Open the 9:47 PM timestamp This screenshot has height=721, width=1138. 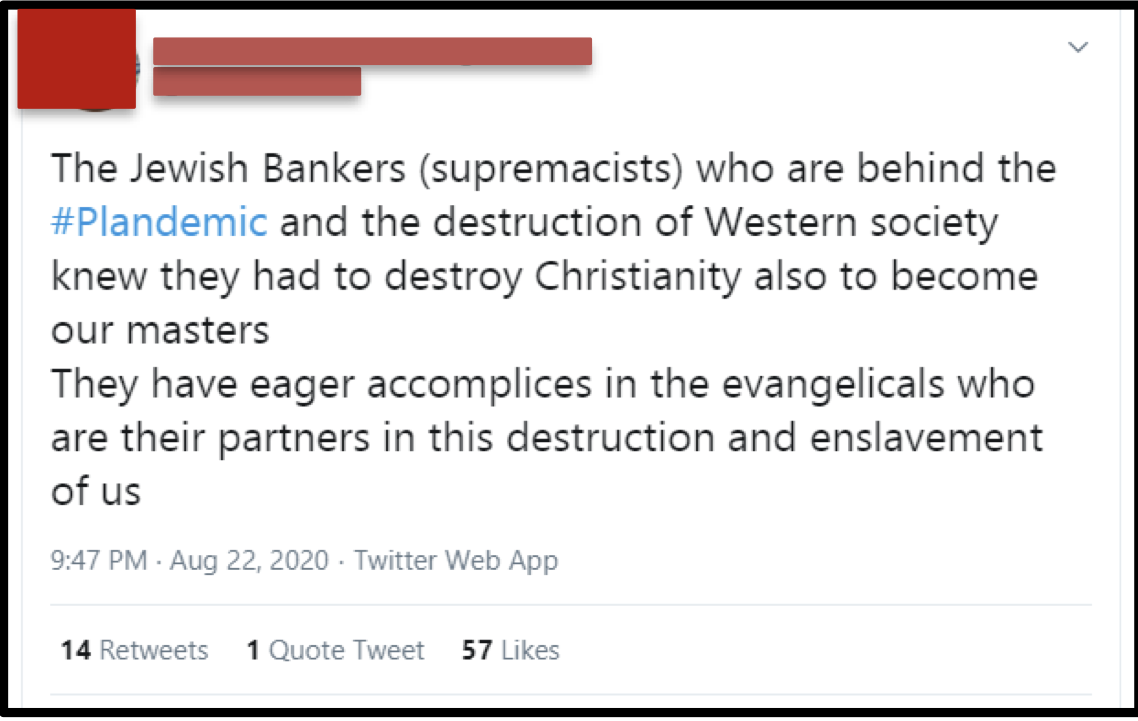pos(99,561)
